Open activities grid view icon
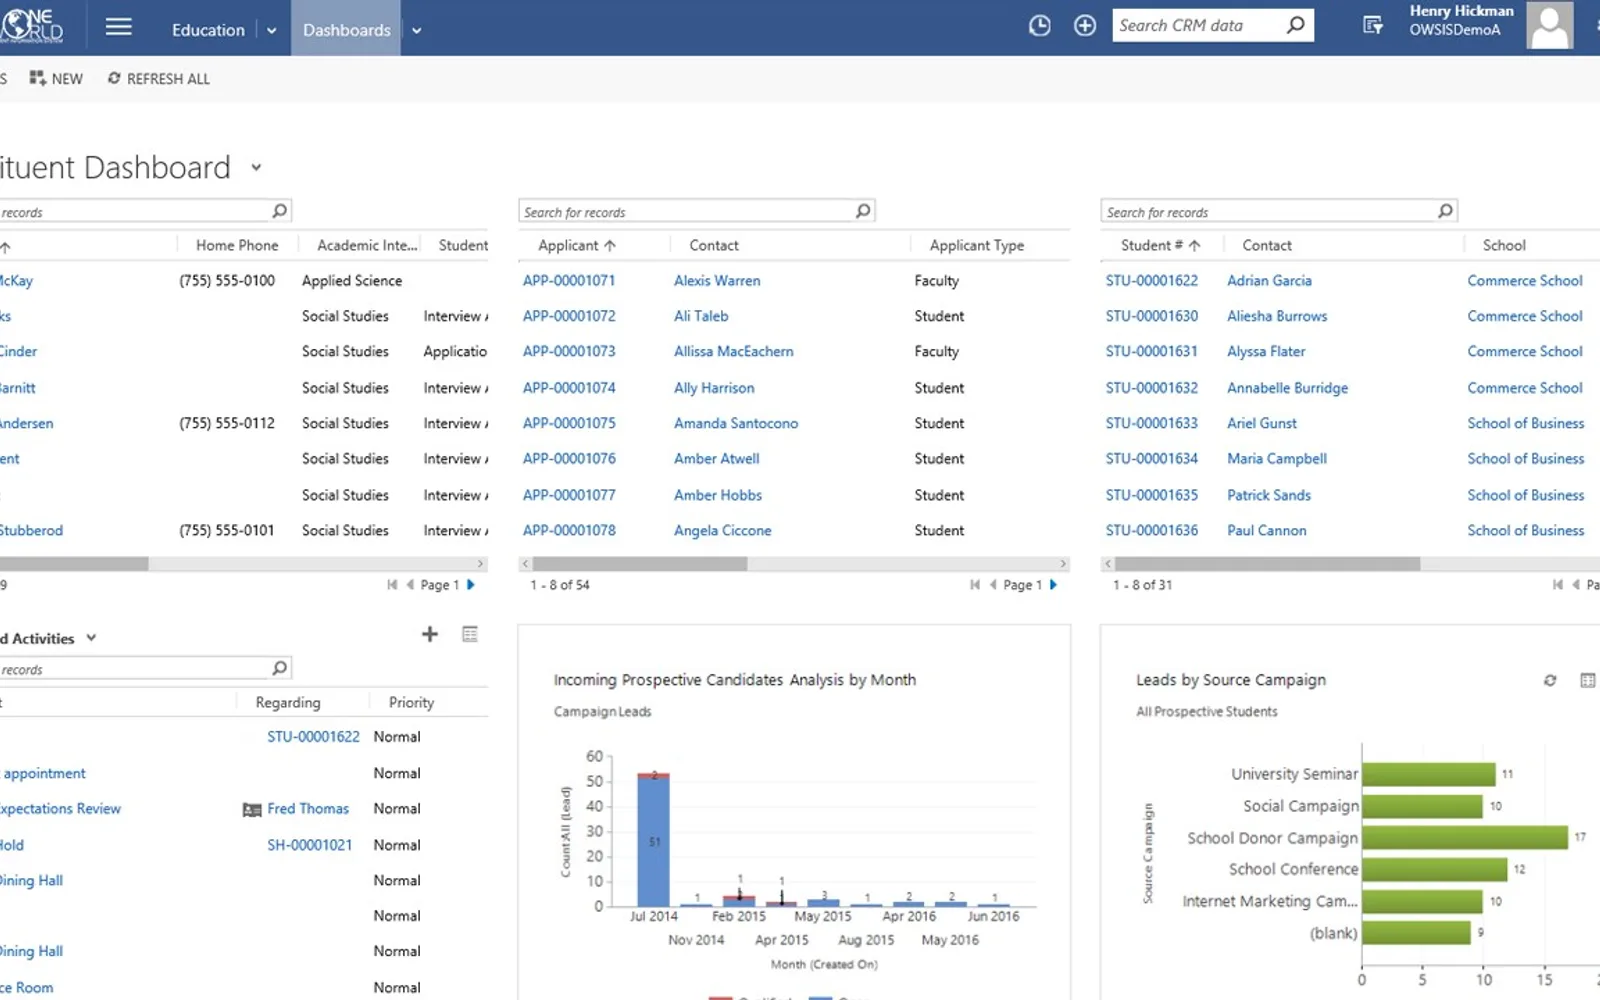The width and height of the screenshot is (1600, 1000). [x=470, y=634]
